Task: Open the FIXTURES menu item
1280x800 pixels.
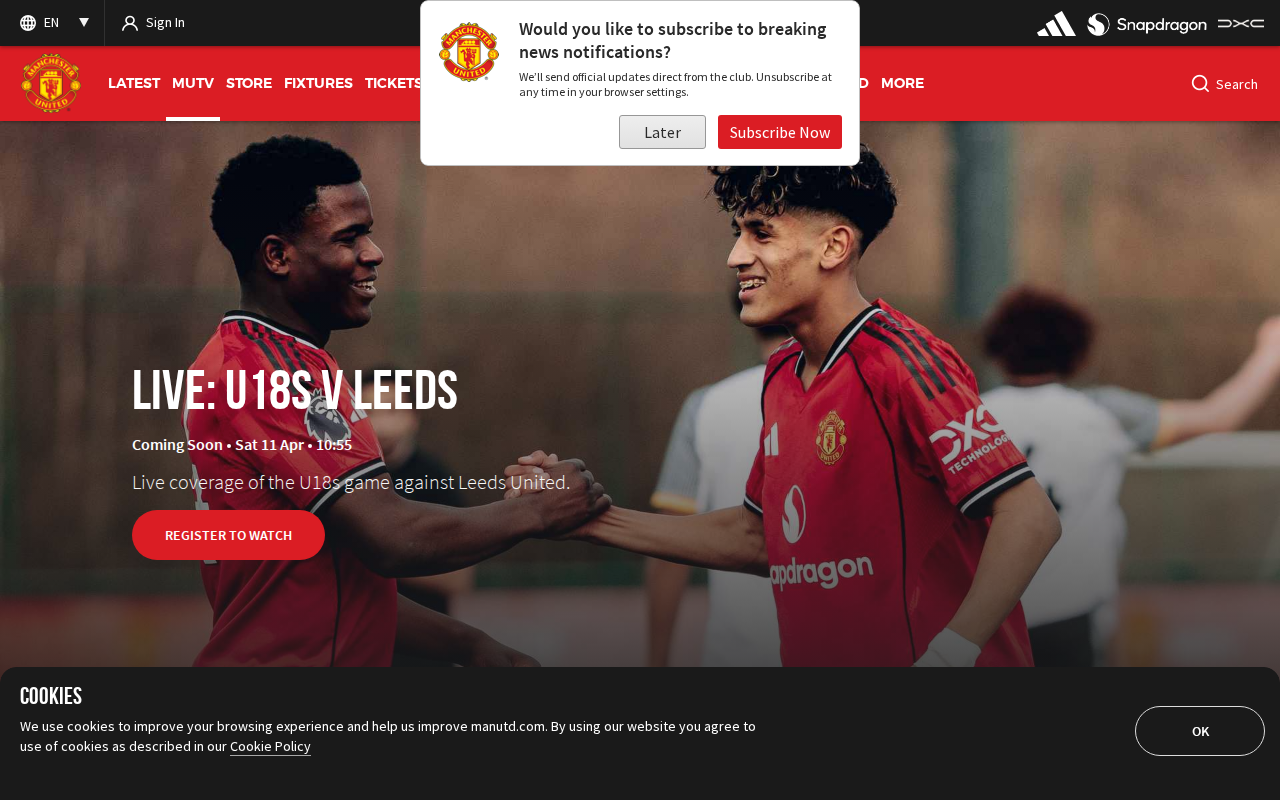Action: 318,83
